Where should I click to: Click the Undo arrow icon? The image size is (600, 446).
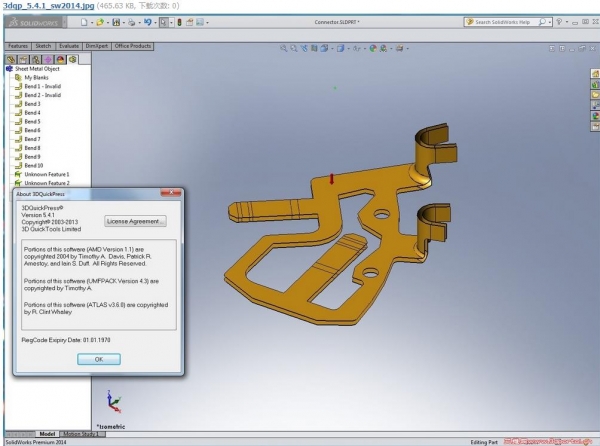tap(148, 22)
